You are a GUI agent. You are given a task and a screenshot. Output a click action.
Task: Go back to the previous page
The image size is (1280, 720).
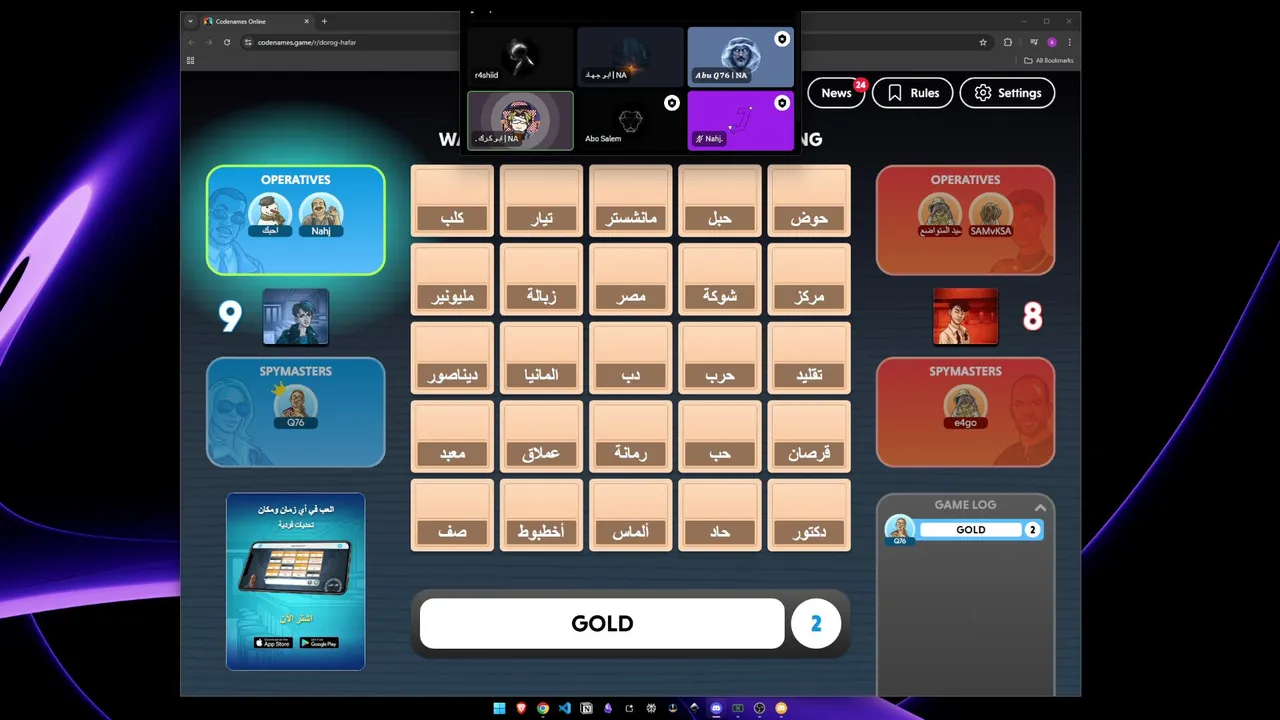(x=191, y=42)
